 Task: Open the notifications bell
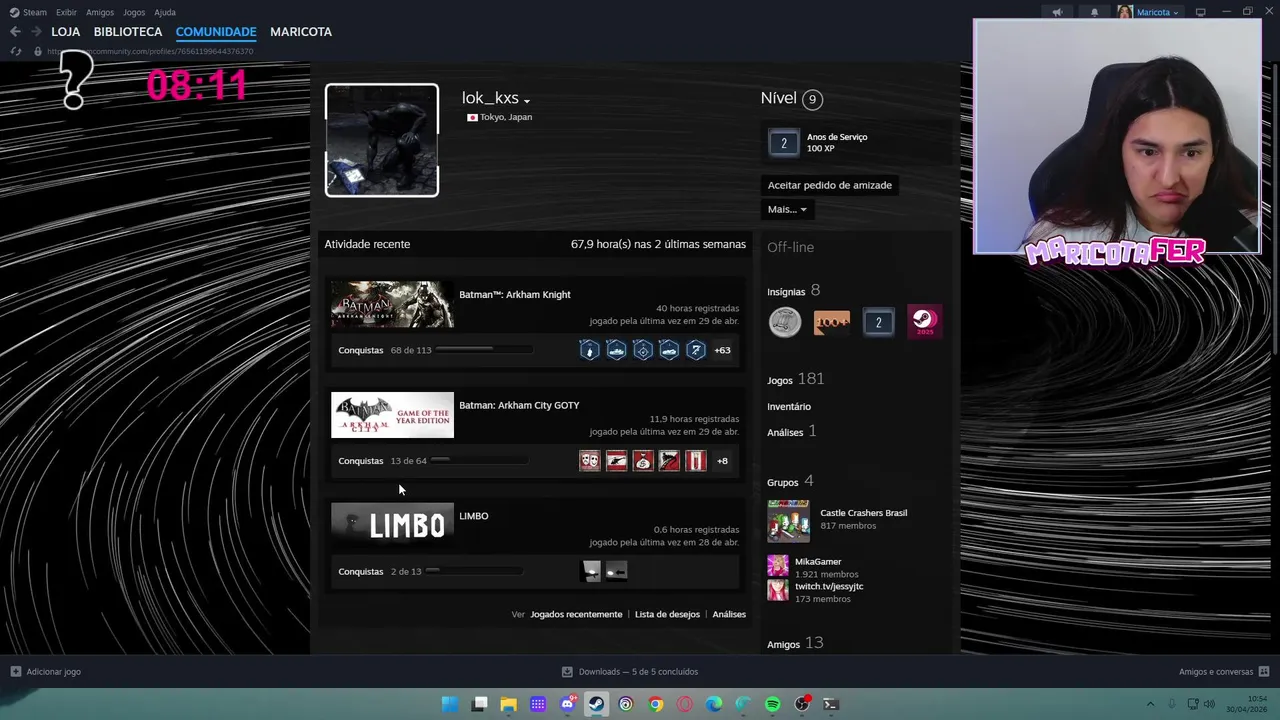(1094, 12)
